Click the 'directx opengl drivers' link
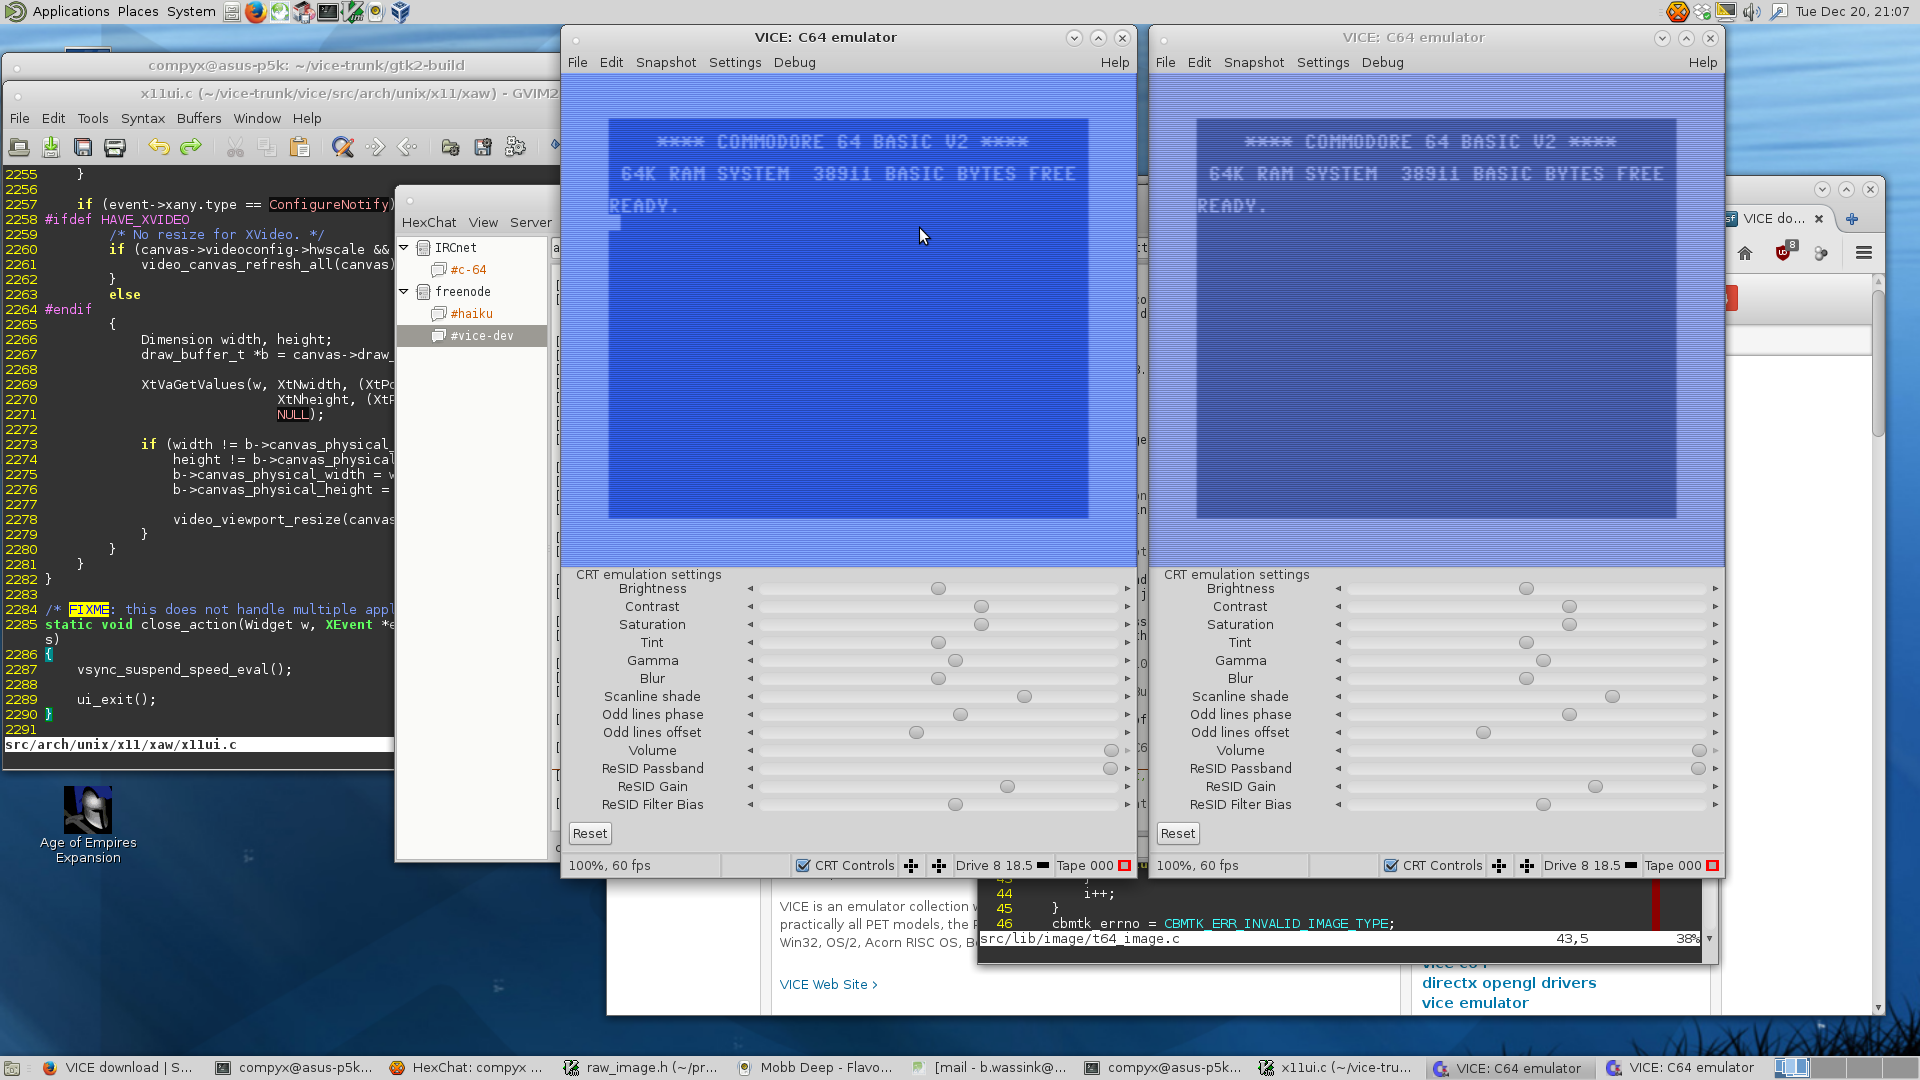Screen dimensions: 1920x1080 pos(1509,983)
